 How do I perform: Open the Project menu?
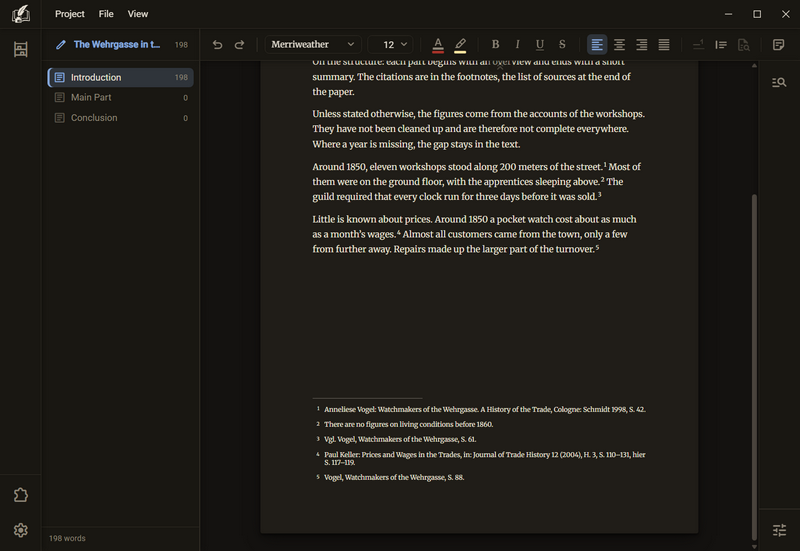pyautogui.click(x=70, y=14)
